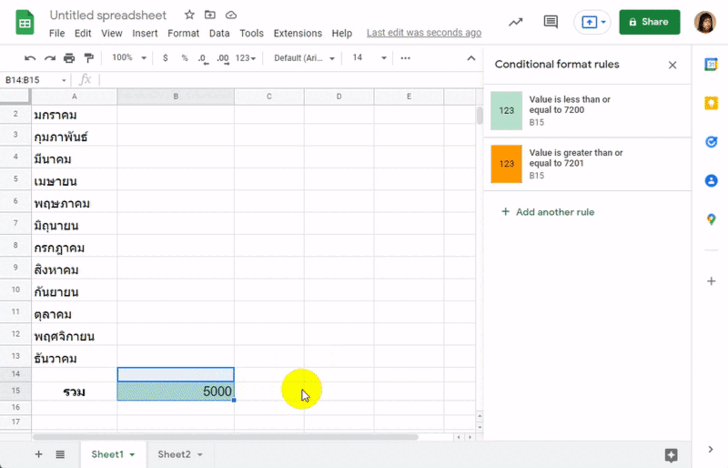Open the Data menu
Screen dimensions: 728x468
click(219, 33)
